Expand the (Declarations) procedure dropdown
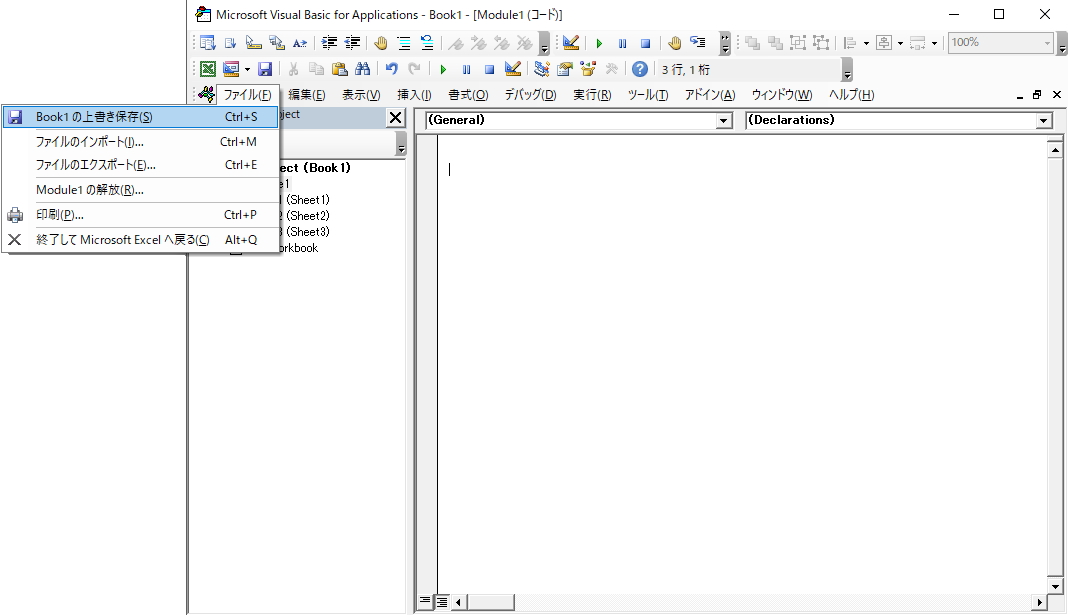Image resolution: width=1068 pixels, height=615 pixels. point(1043,121)
